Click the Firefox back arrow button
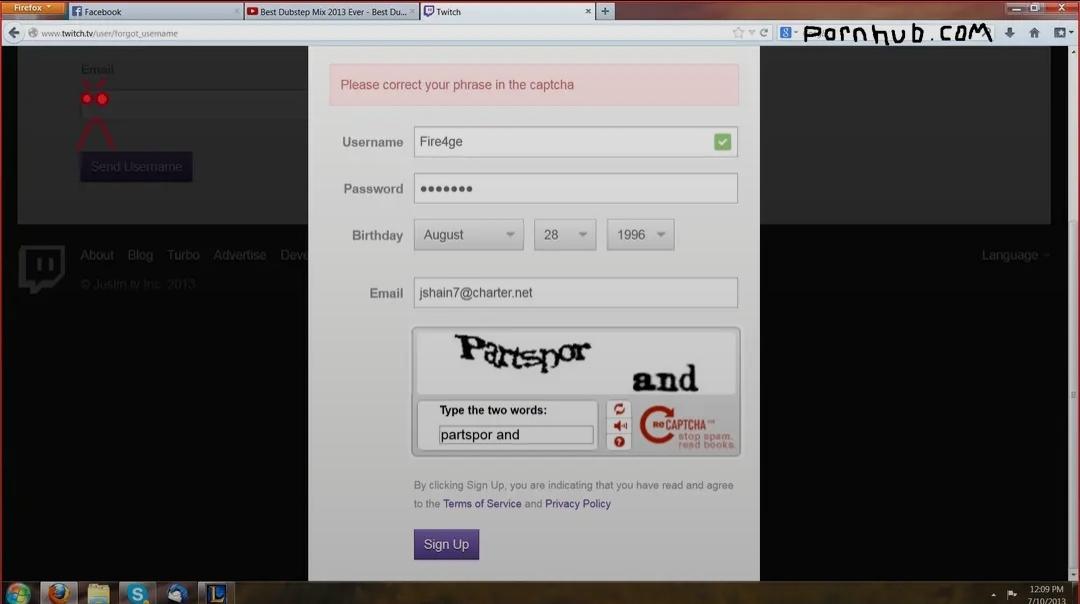 14,33
